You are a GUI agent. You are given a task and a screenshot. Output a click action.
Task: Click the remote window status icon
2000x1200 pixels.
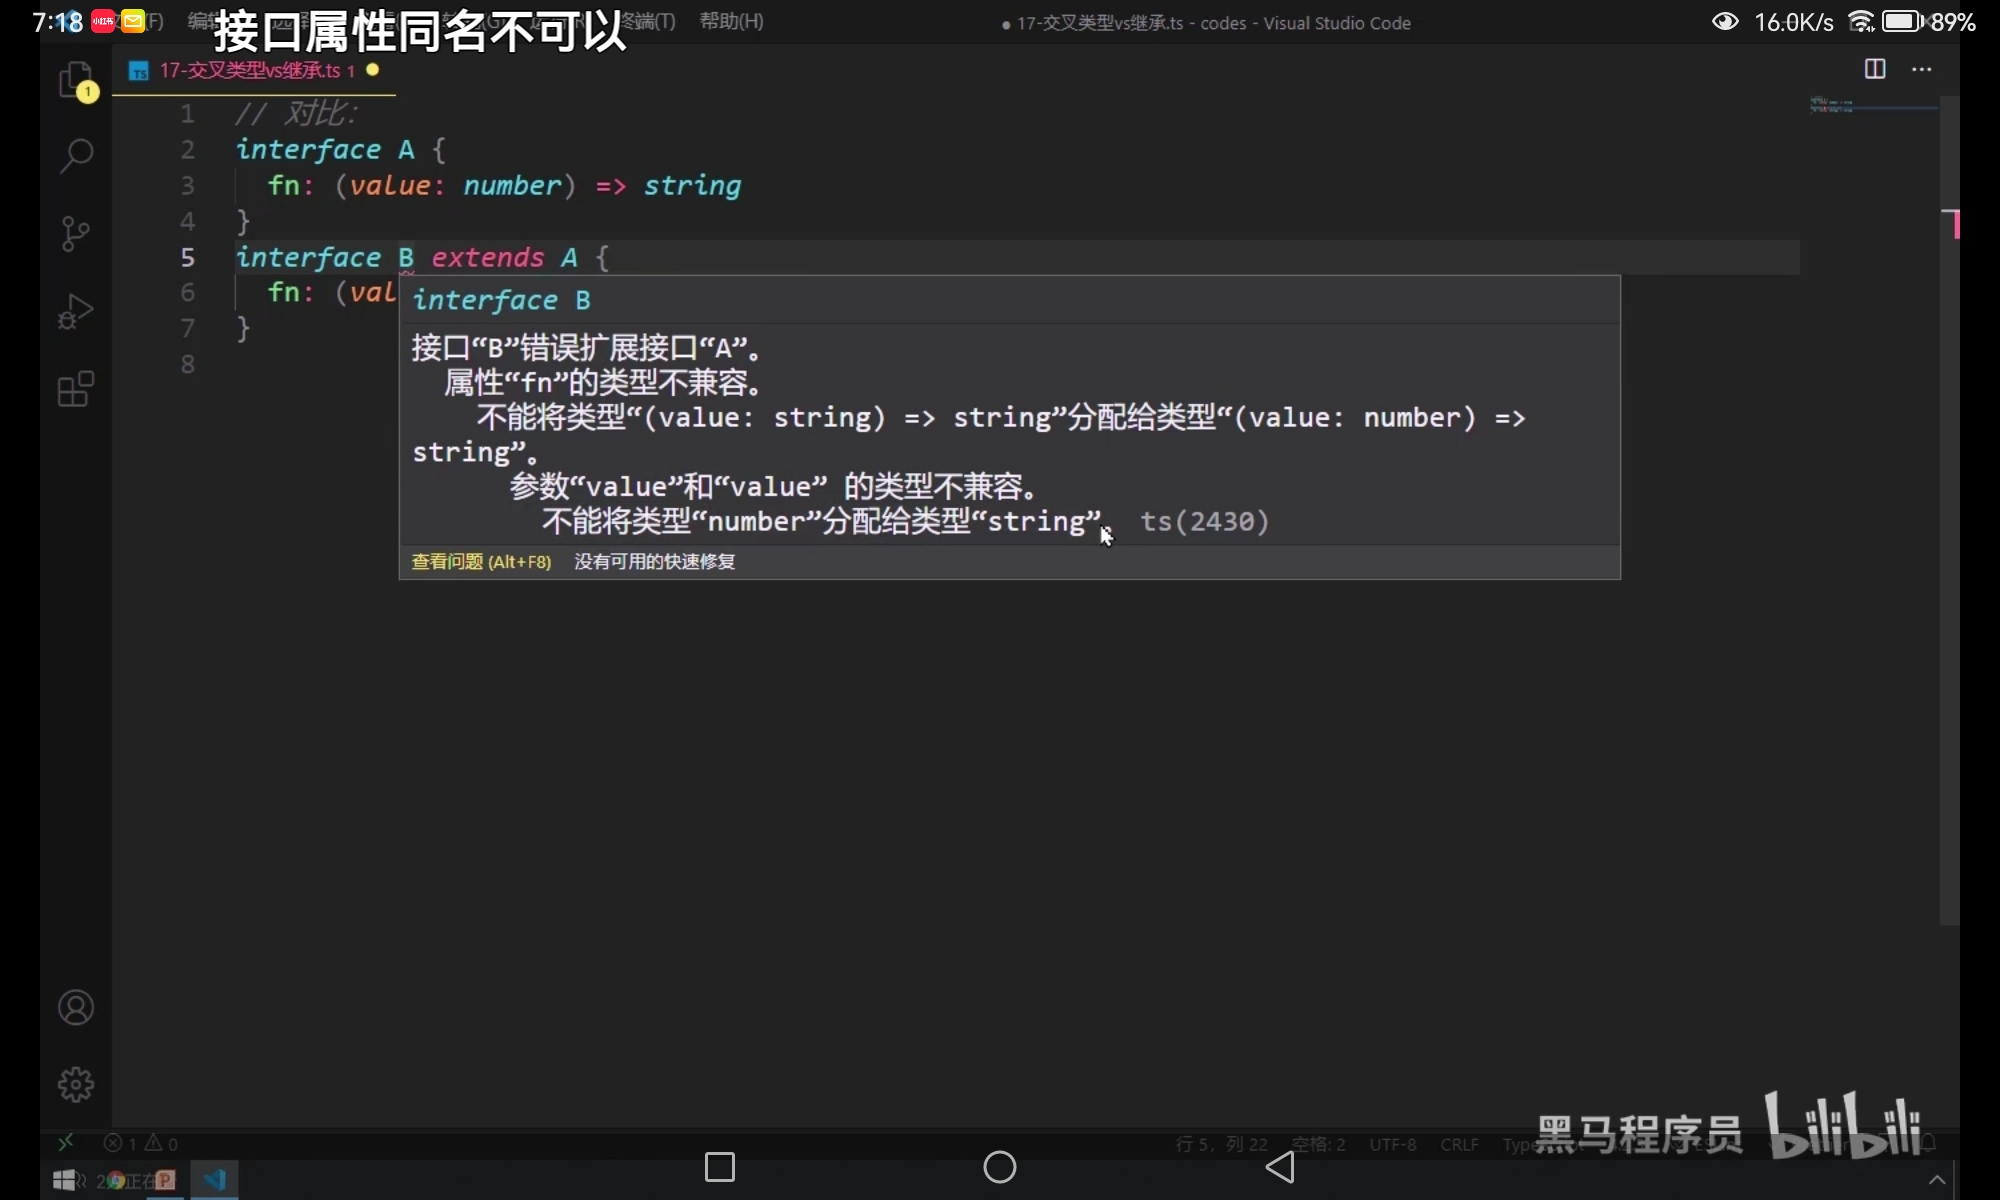click(66, 1142)
